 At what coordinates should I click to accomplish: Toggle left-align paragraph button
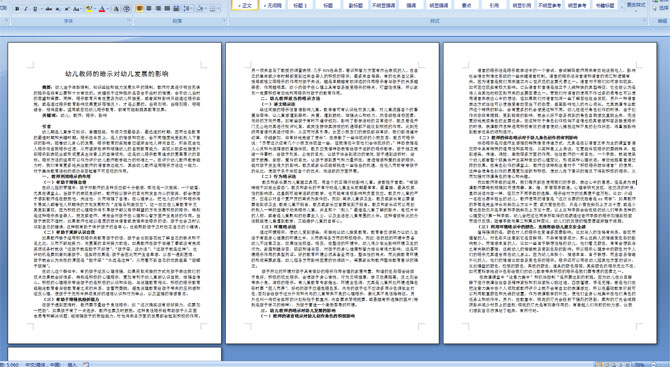(140, 9)
